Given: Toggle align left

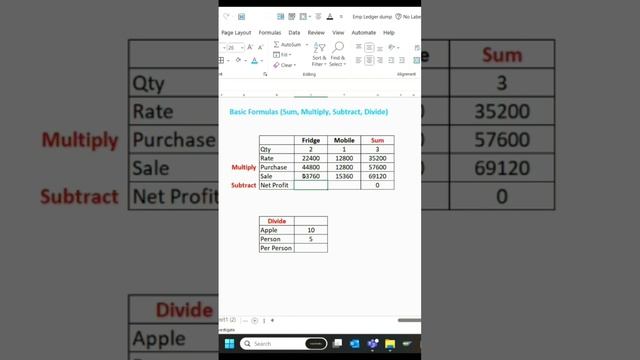Looking at the screenshot, I should pyautogui.click(x=358, y=60).
